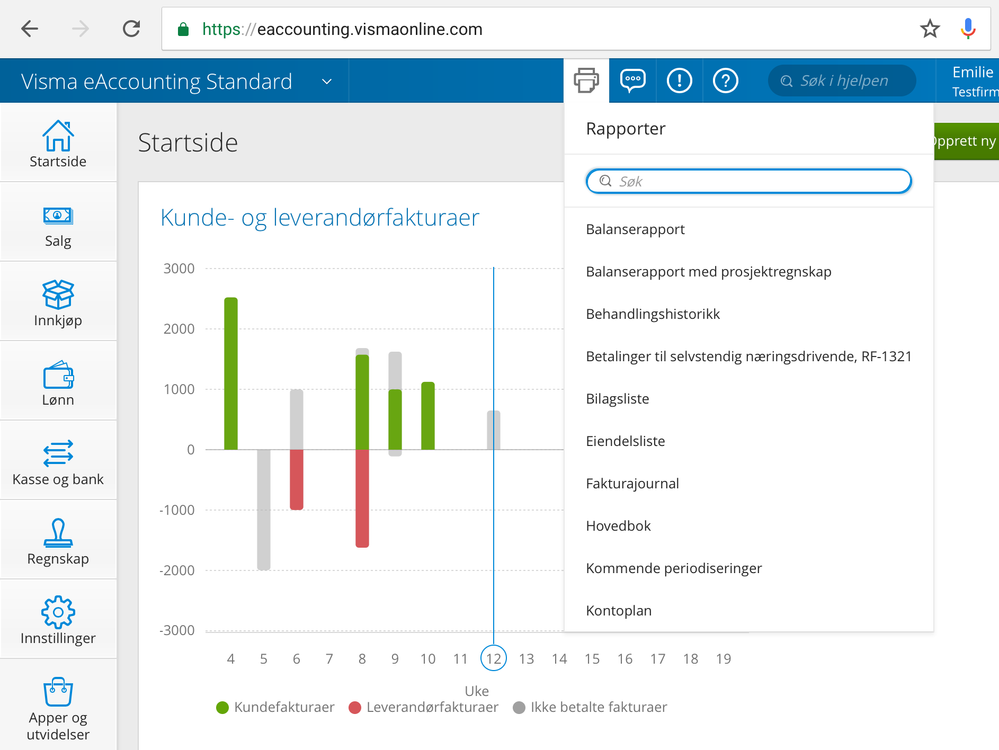Image resolution: width=999 pixels, height=750 pixels.
Task: Click week 19 on the chart axis
Action: (x=723, y=659)
